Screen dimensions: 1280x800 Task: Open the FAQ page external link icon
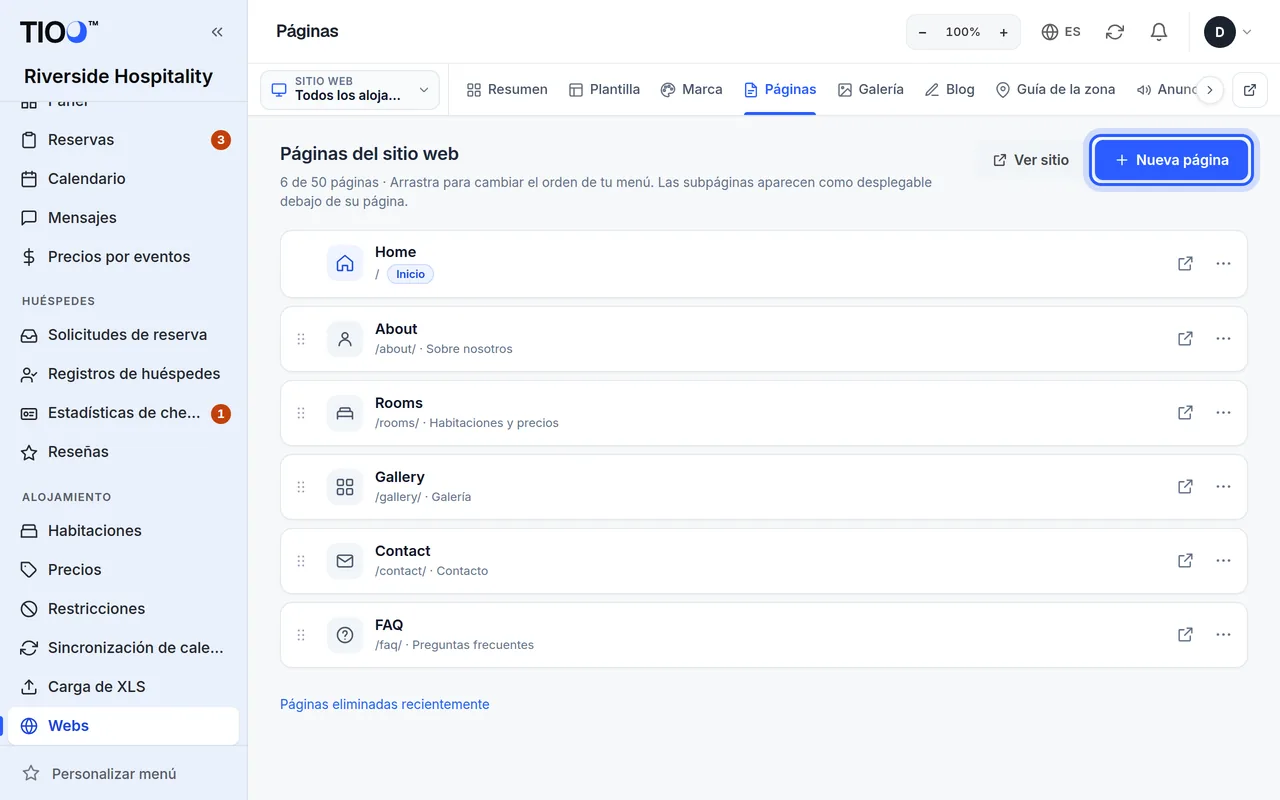pyautogui.click(x=1185, y=635)
